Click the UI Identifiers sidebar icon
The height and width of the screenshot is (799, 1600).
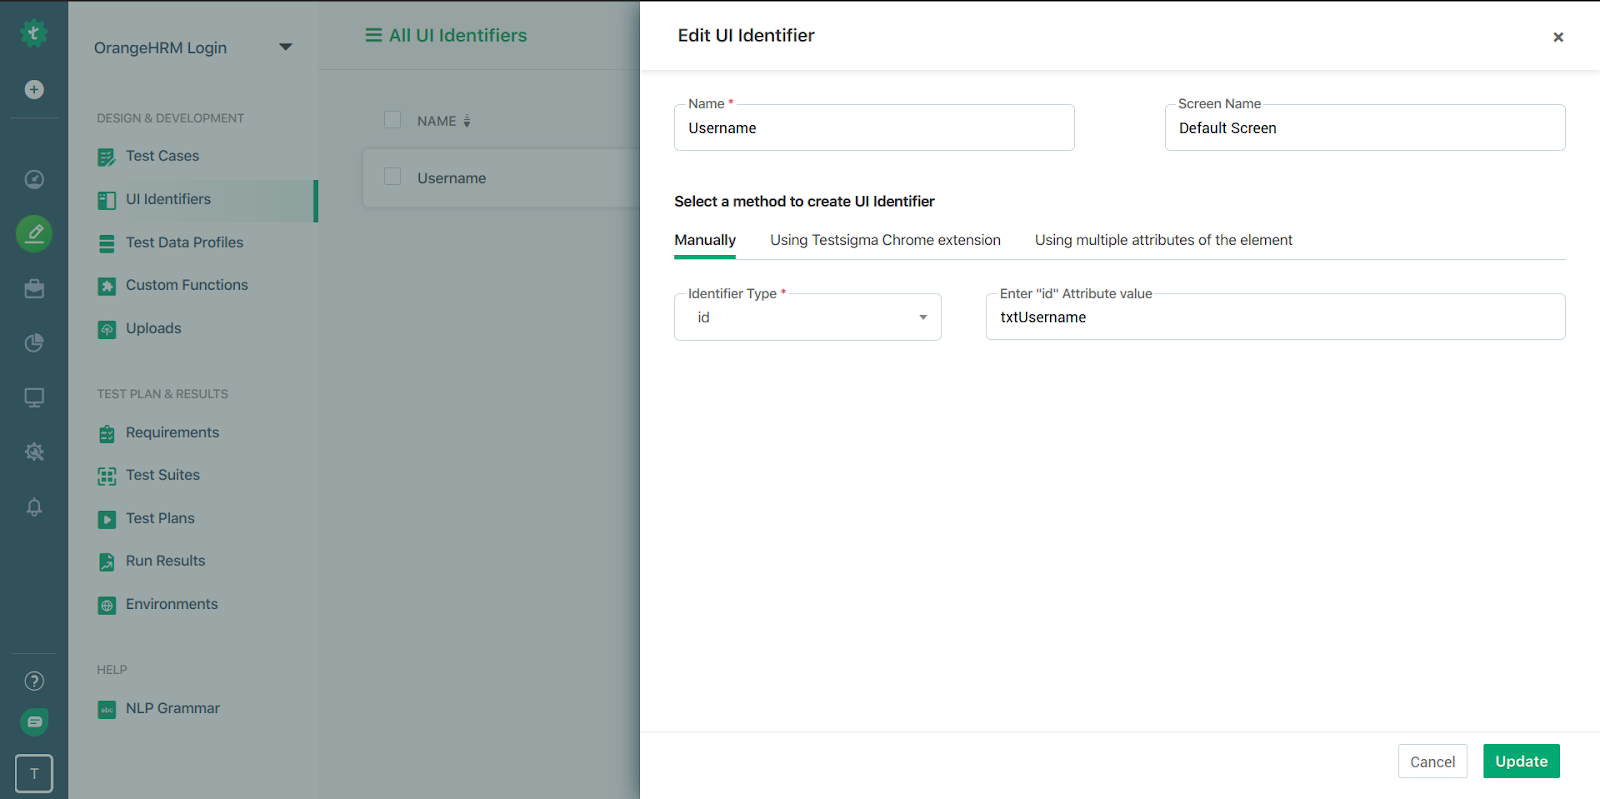tap(107, 200)
